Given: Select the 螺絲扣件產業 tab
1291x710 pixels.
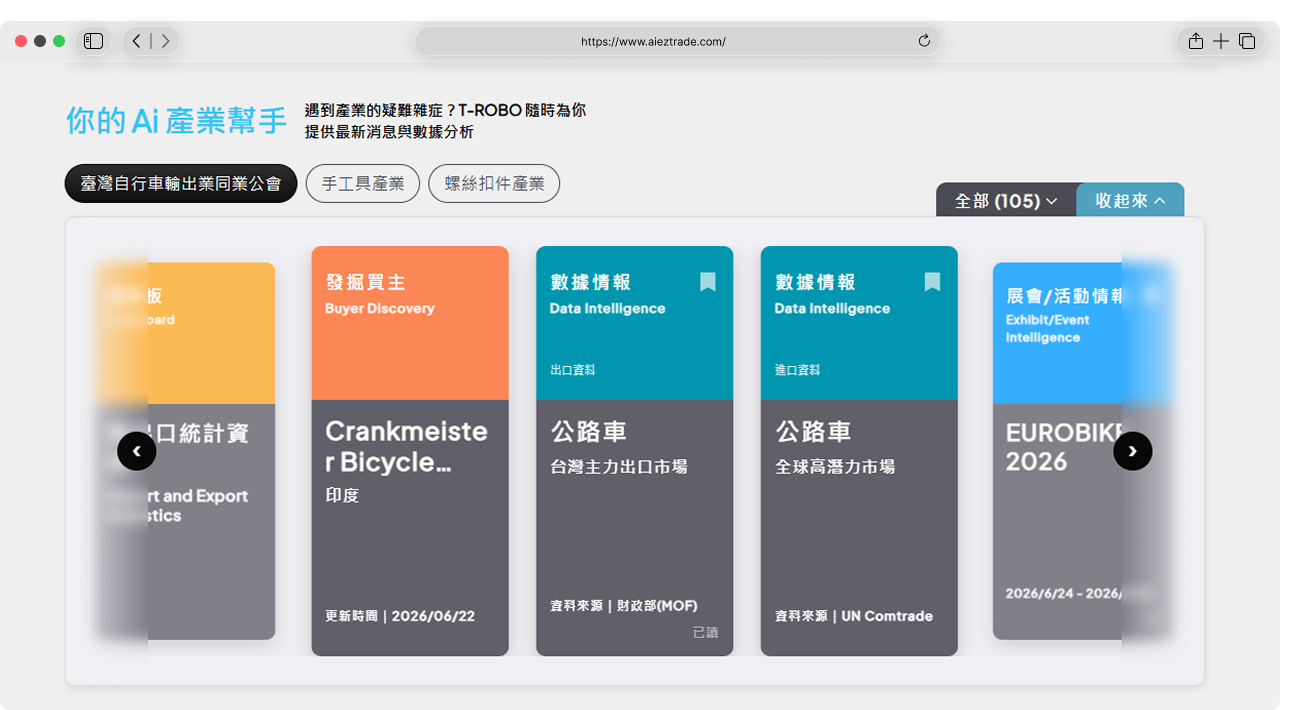Looking at the screenshot, I should [494, 183].
